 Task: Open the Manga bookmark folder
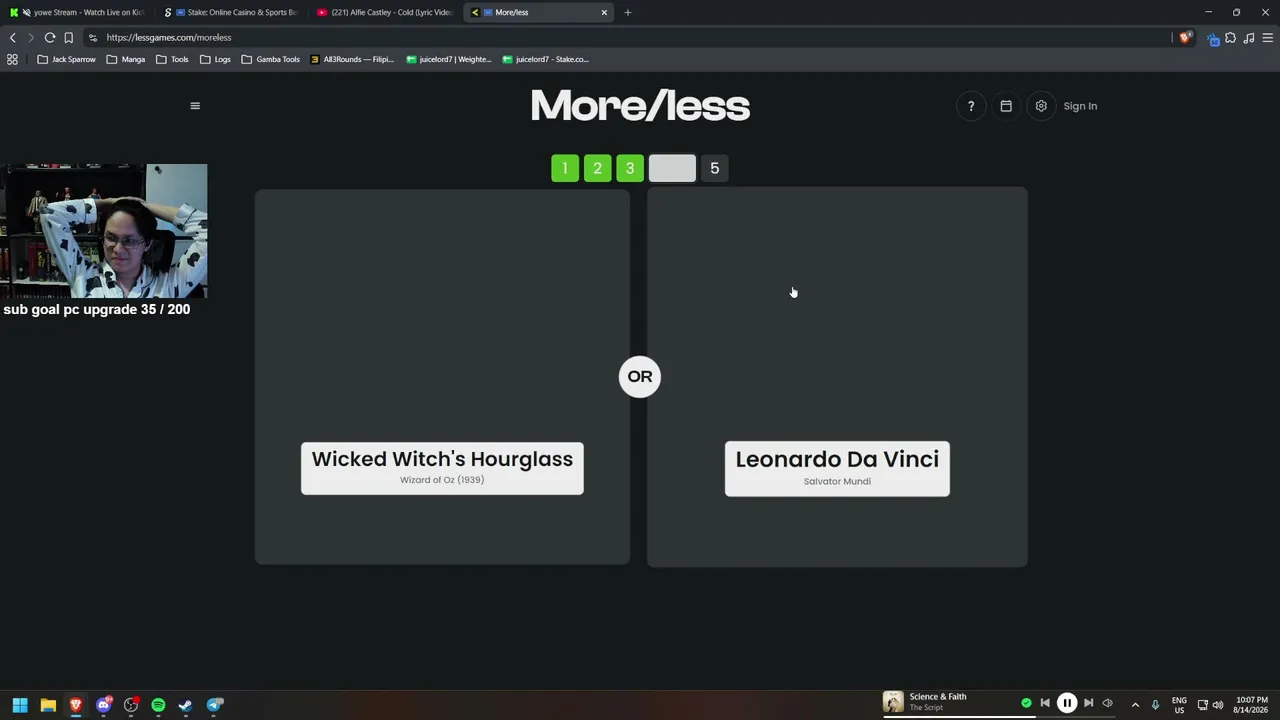click(x=126, y=59)
